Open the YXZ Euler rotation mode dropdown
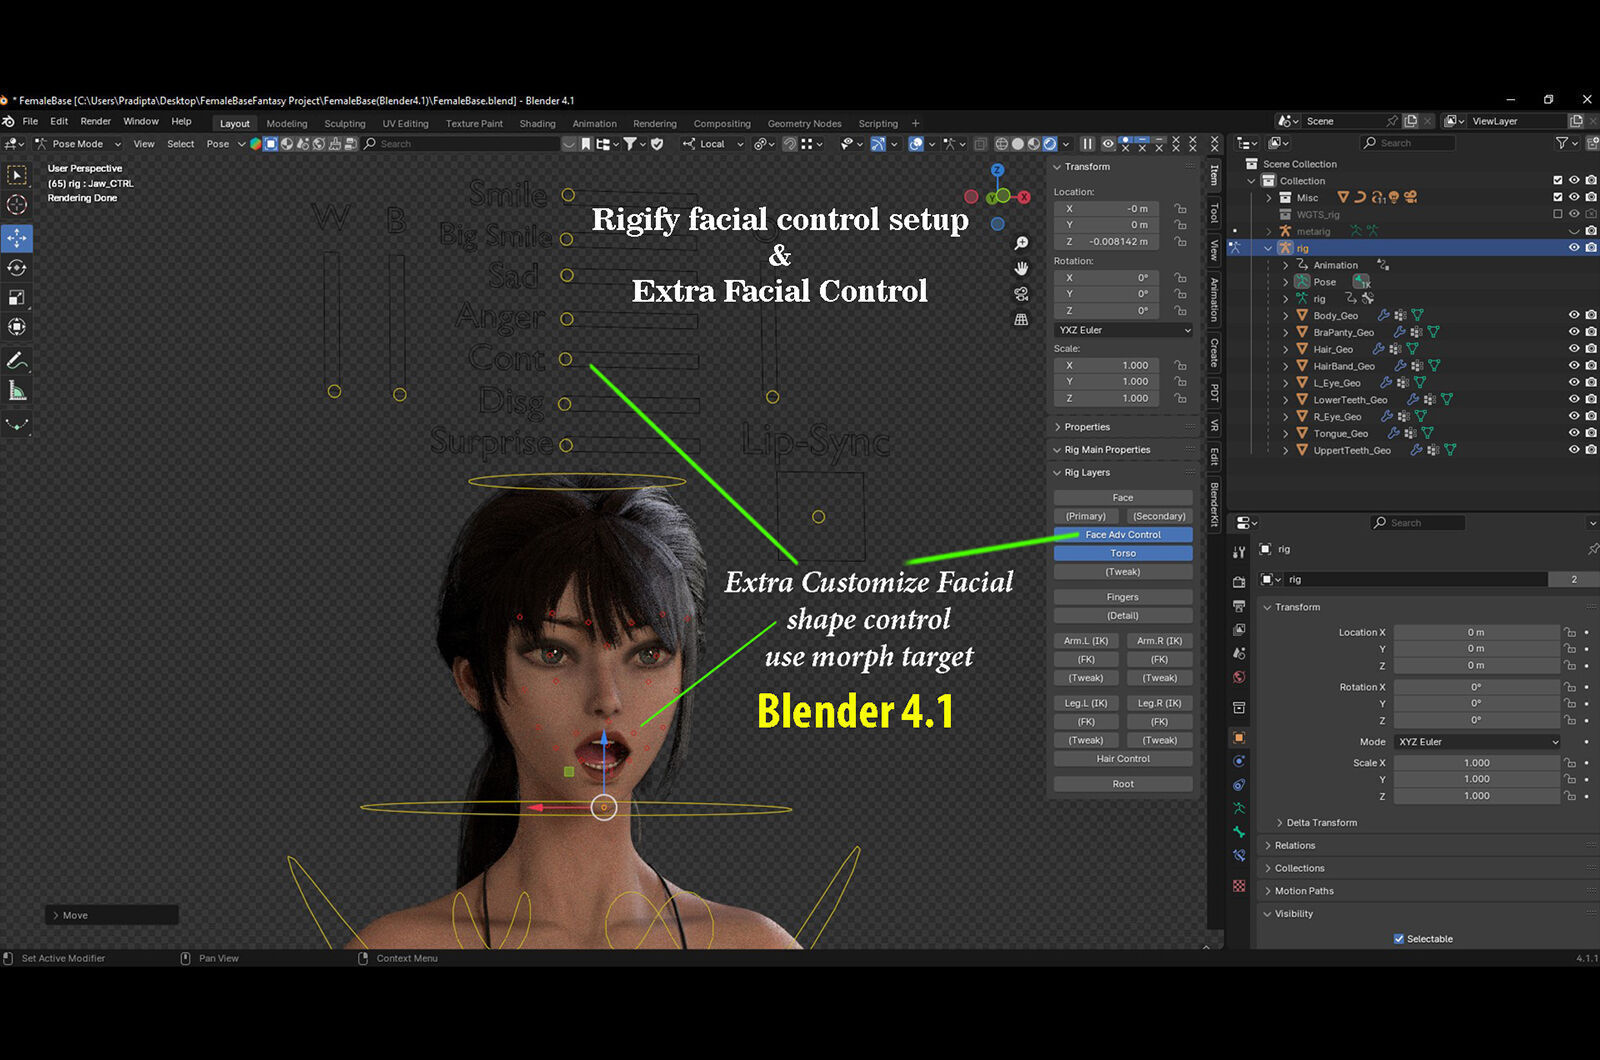 1124,330
